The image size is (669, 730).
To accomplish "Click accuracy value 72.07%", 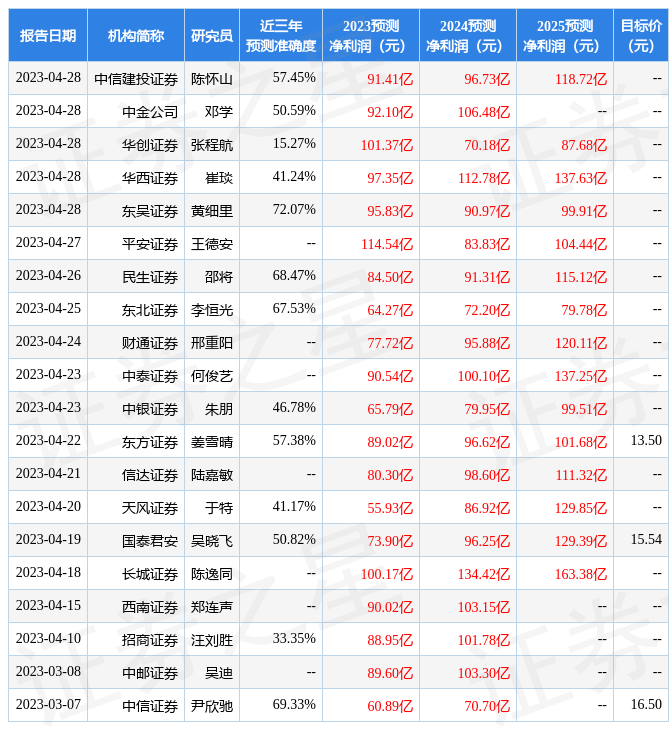I will click(294, 209).
